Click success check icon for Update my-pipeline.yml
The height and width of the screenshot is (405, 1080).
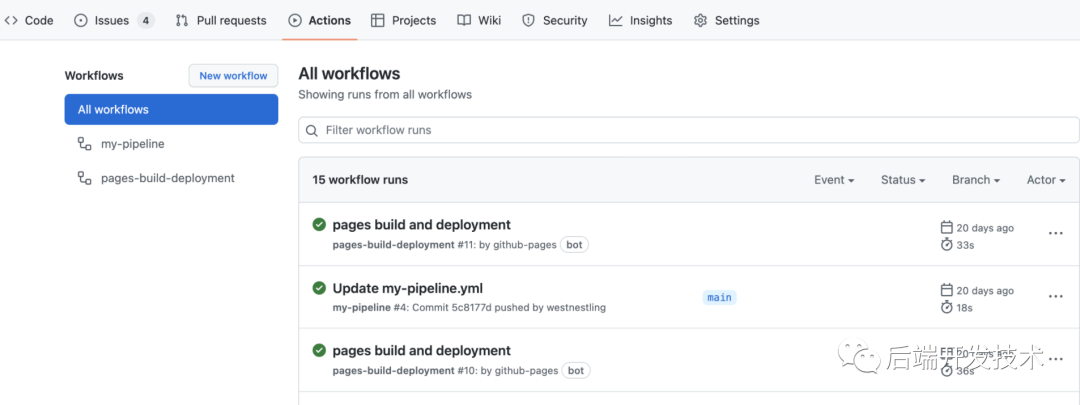tap(319, 288)
